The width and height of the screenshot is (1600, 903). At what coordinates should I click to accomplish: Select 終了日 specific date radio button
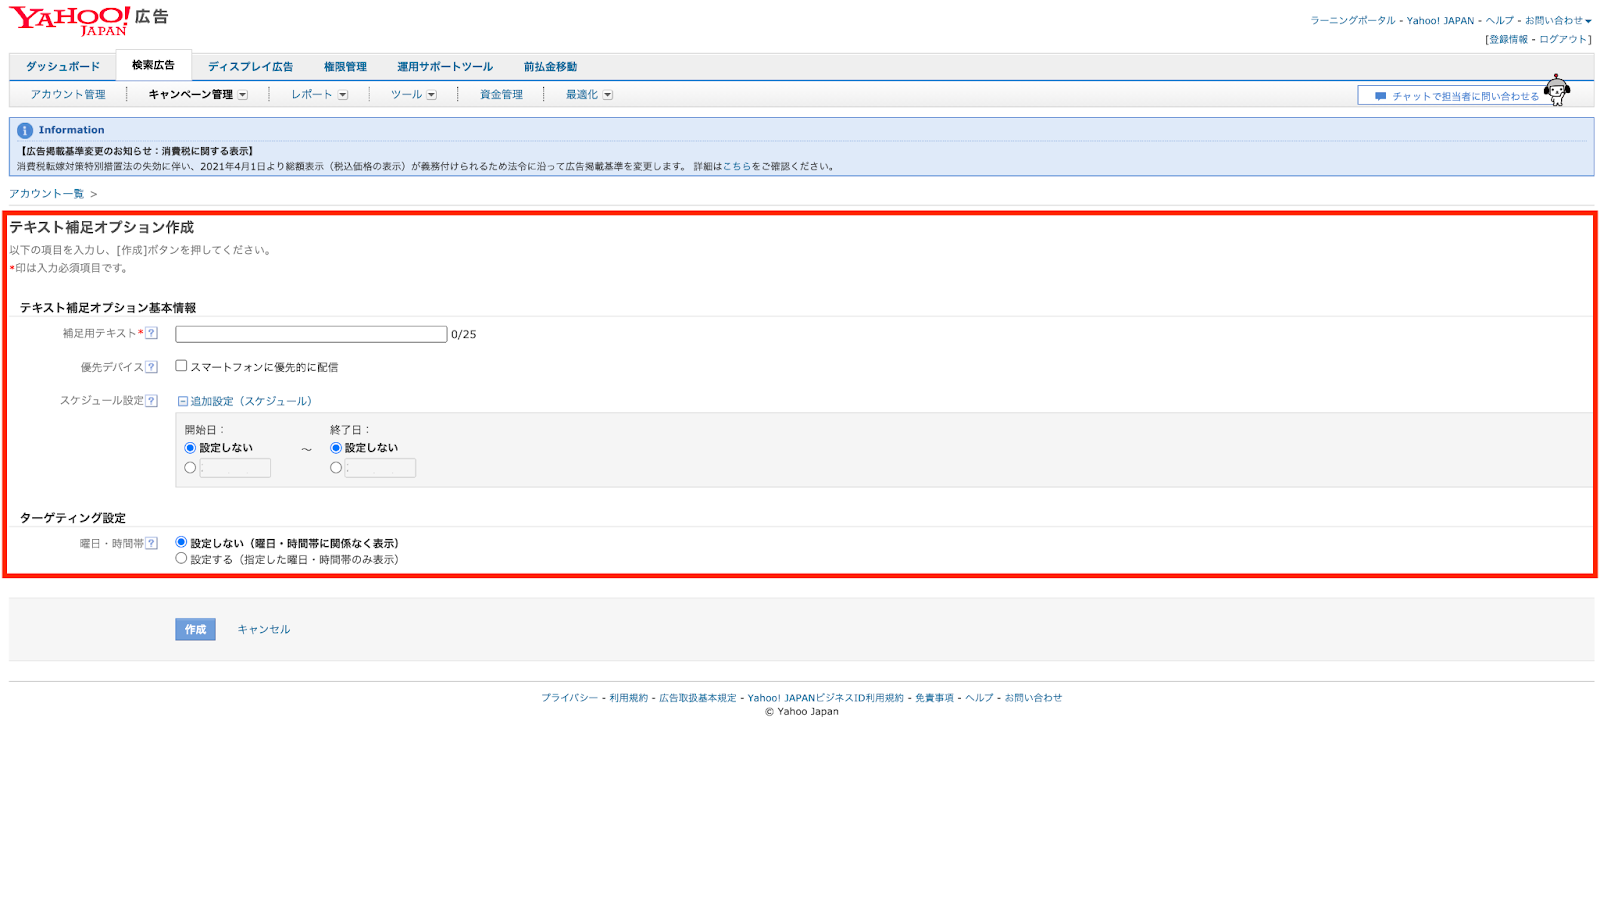(336, 468)
